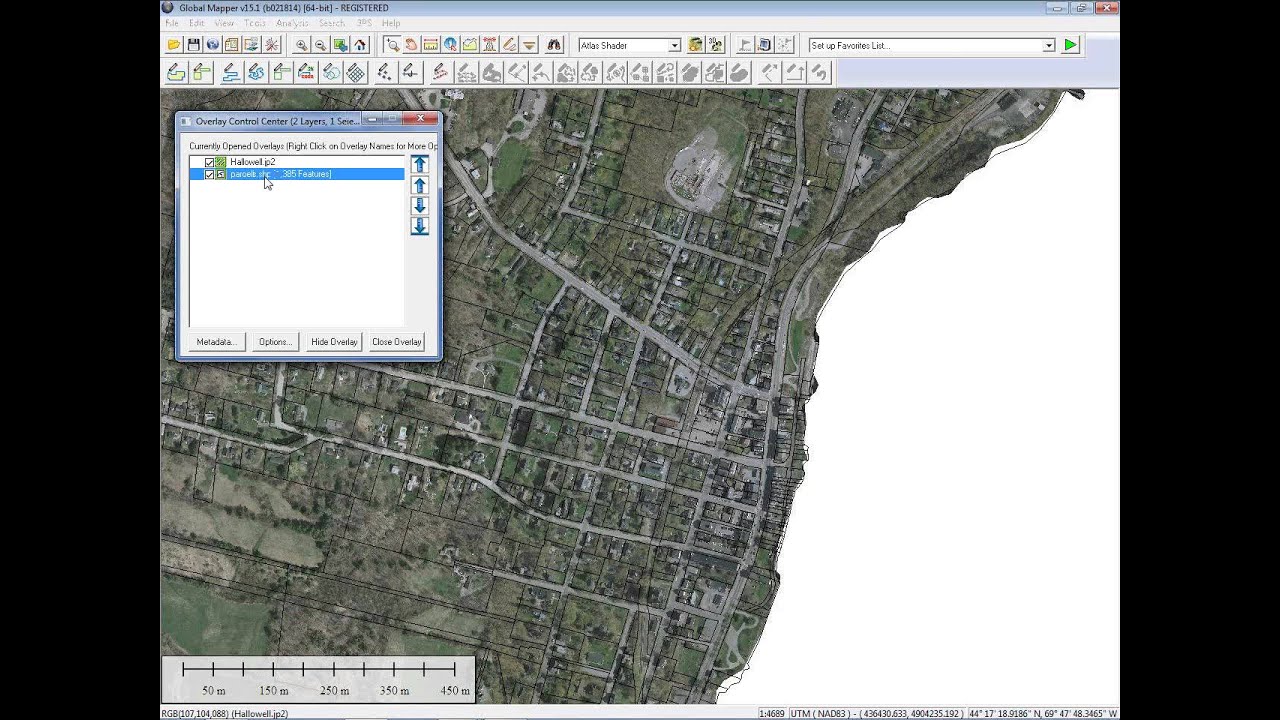Select the Pan hand tool
Screen dimensions: 1280x720
click(410, 45)
